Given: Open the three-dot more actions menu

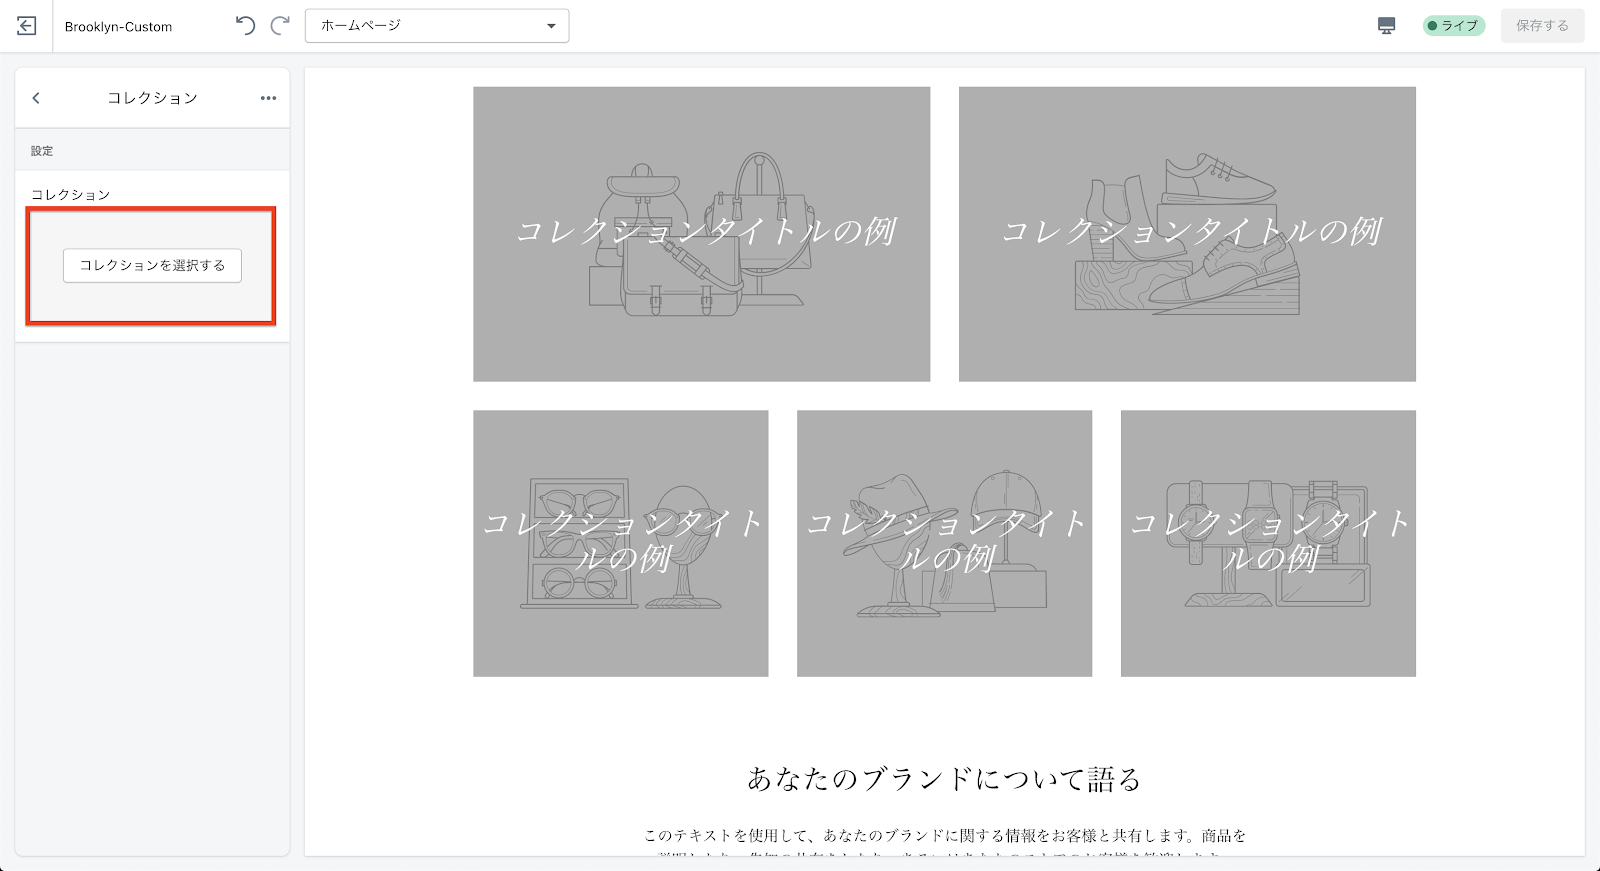Looking at the screenshot, I should [x=268, y=98].
